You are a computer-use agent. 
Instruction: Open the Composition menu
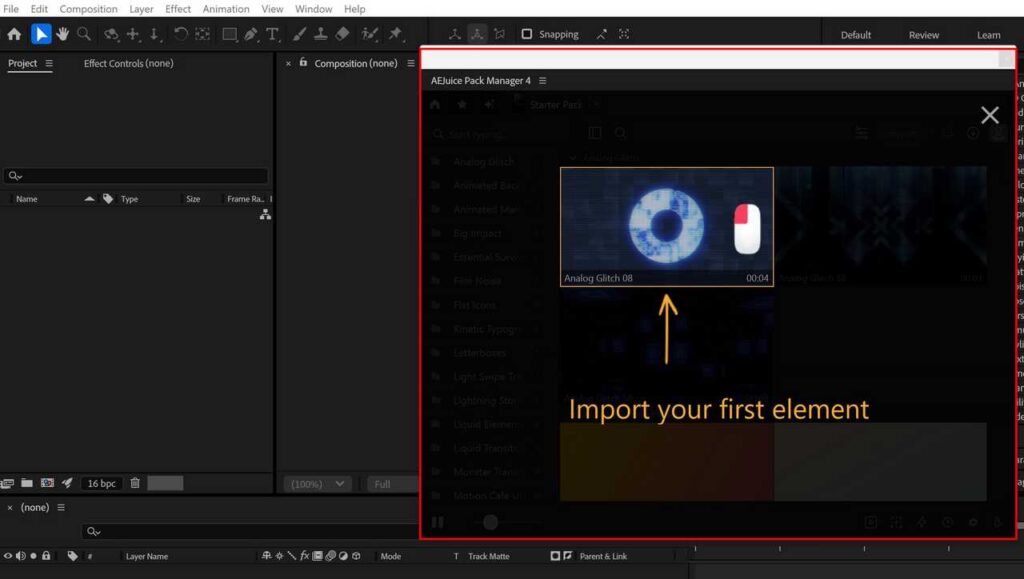pos(88,9)
